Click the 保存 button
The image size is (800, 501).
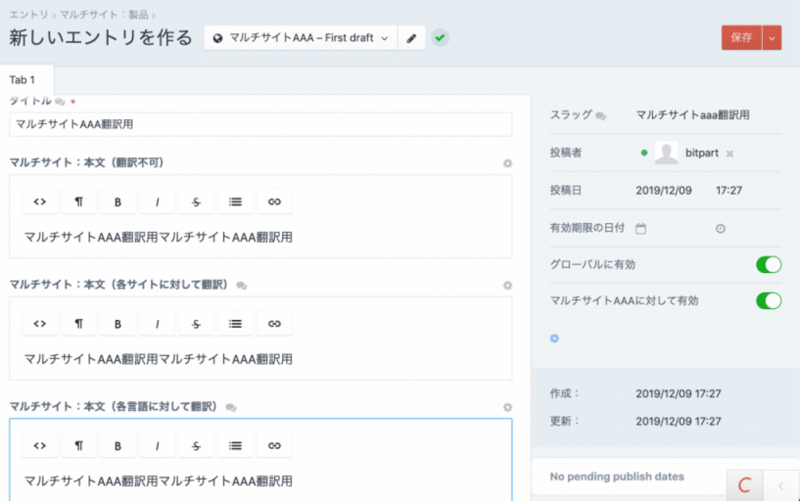tap(741, 38)
